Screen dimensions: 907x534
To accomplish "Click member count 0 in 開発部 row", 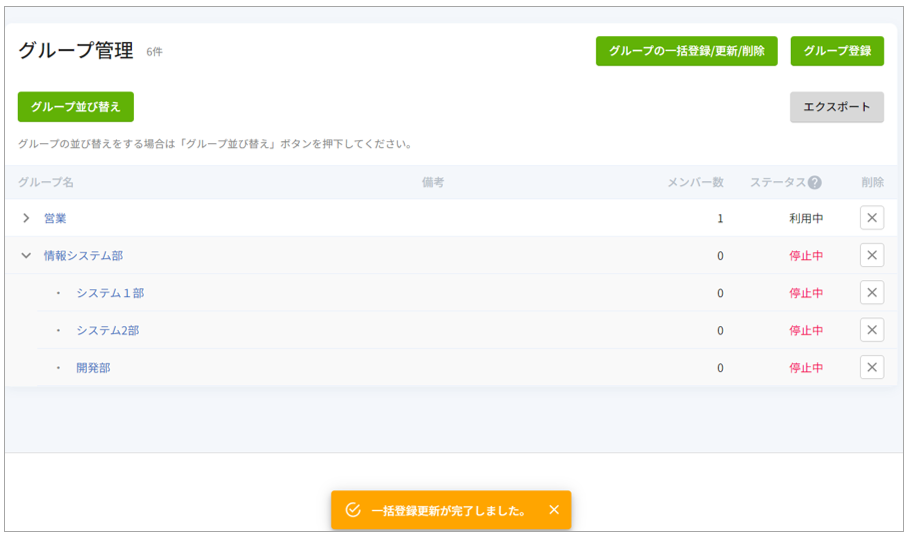I will tap(720, 368).
